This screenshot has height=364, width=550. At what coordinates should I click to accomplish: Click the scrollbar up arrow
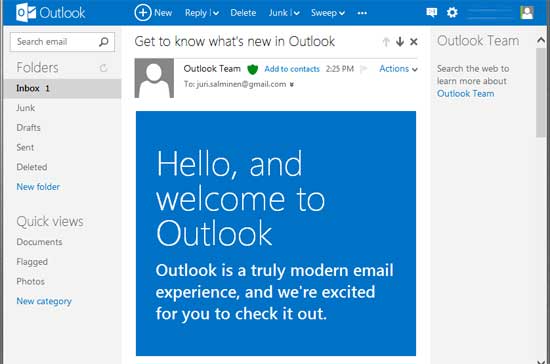coord(541,41)
